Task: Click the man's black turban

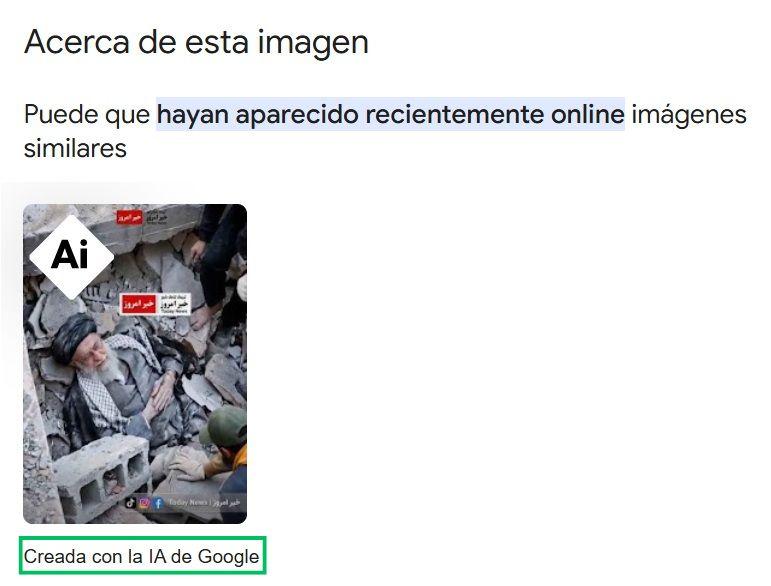Action: (74, 336)
